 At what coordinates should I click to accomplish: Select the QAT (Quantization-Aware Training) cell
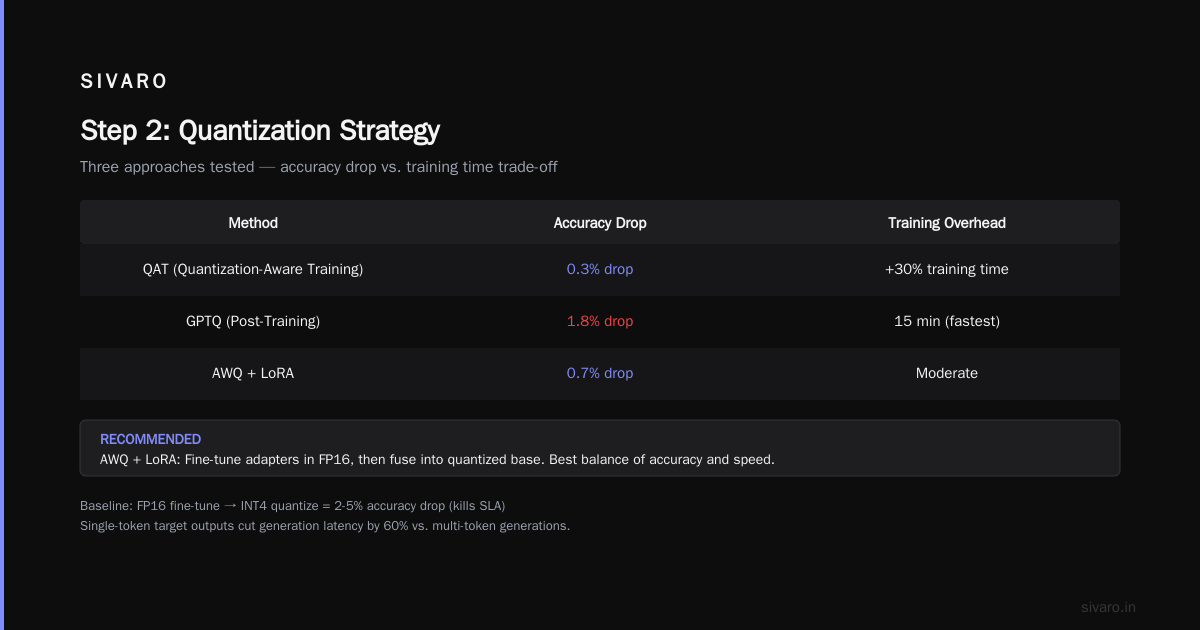click(253, 269)
